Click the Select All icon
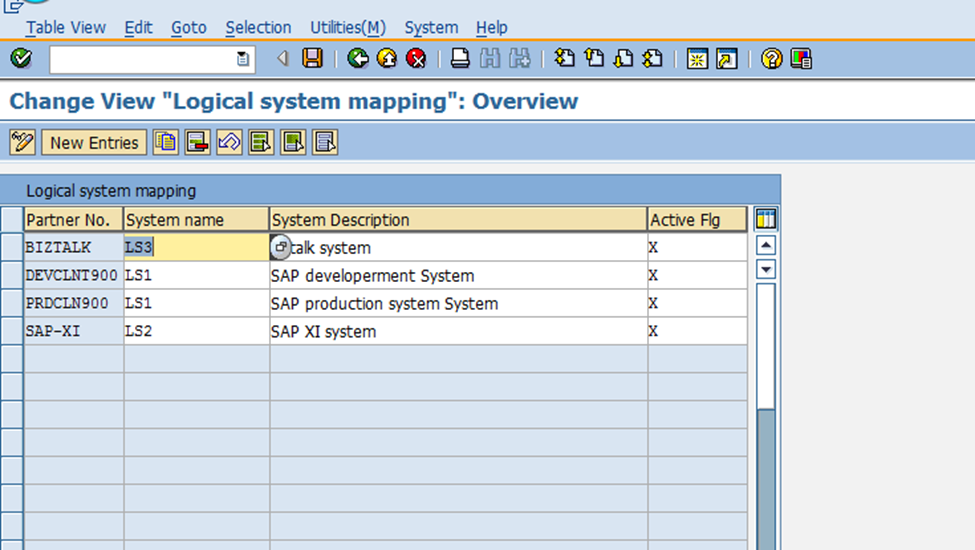 pos(261,142)
